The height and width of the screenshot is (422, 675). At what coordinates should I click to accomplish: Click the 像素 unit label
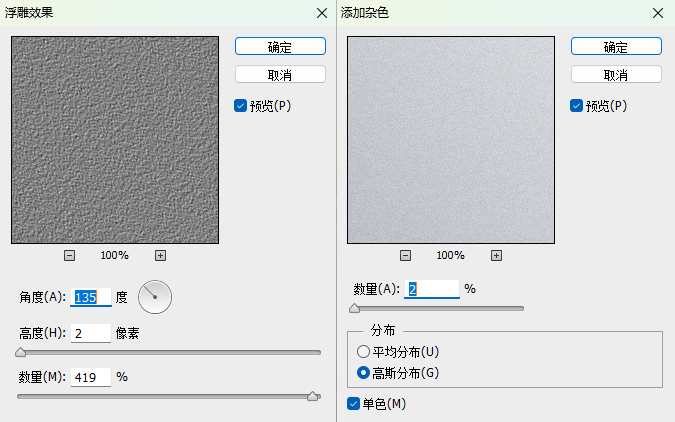pos(127,333)
